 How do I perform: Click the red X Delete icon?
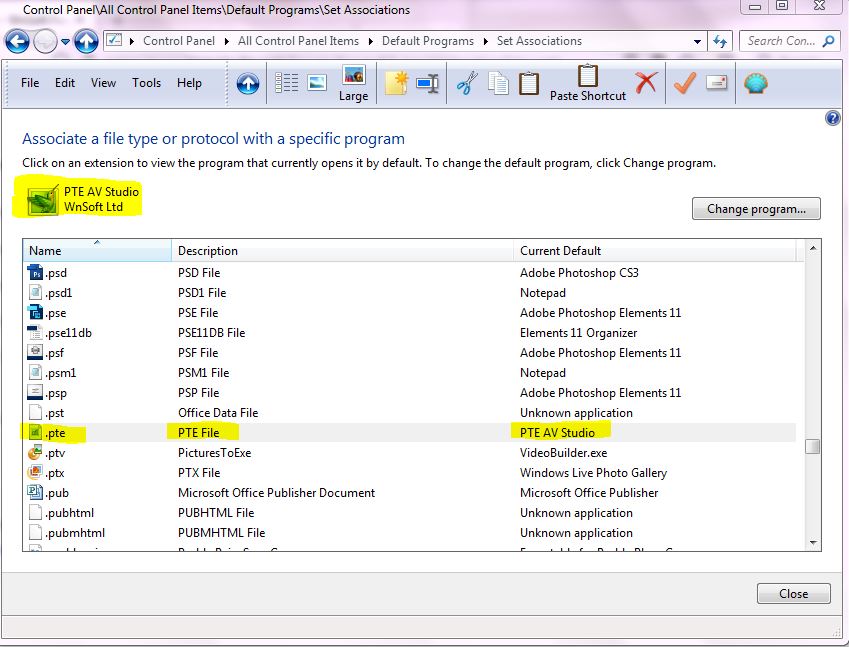click(x=646, y=83)
